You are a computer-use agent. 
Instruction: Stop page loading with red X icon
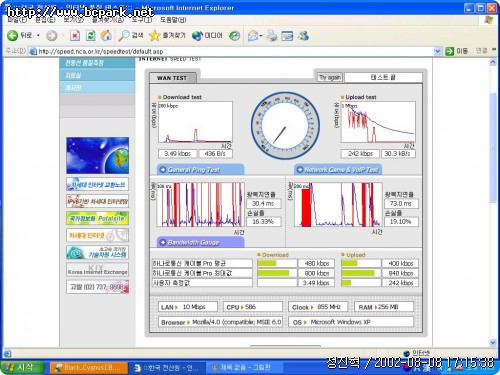click(75, 35)
